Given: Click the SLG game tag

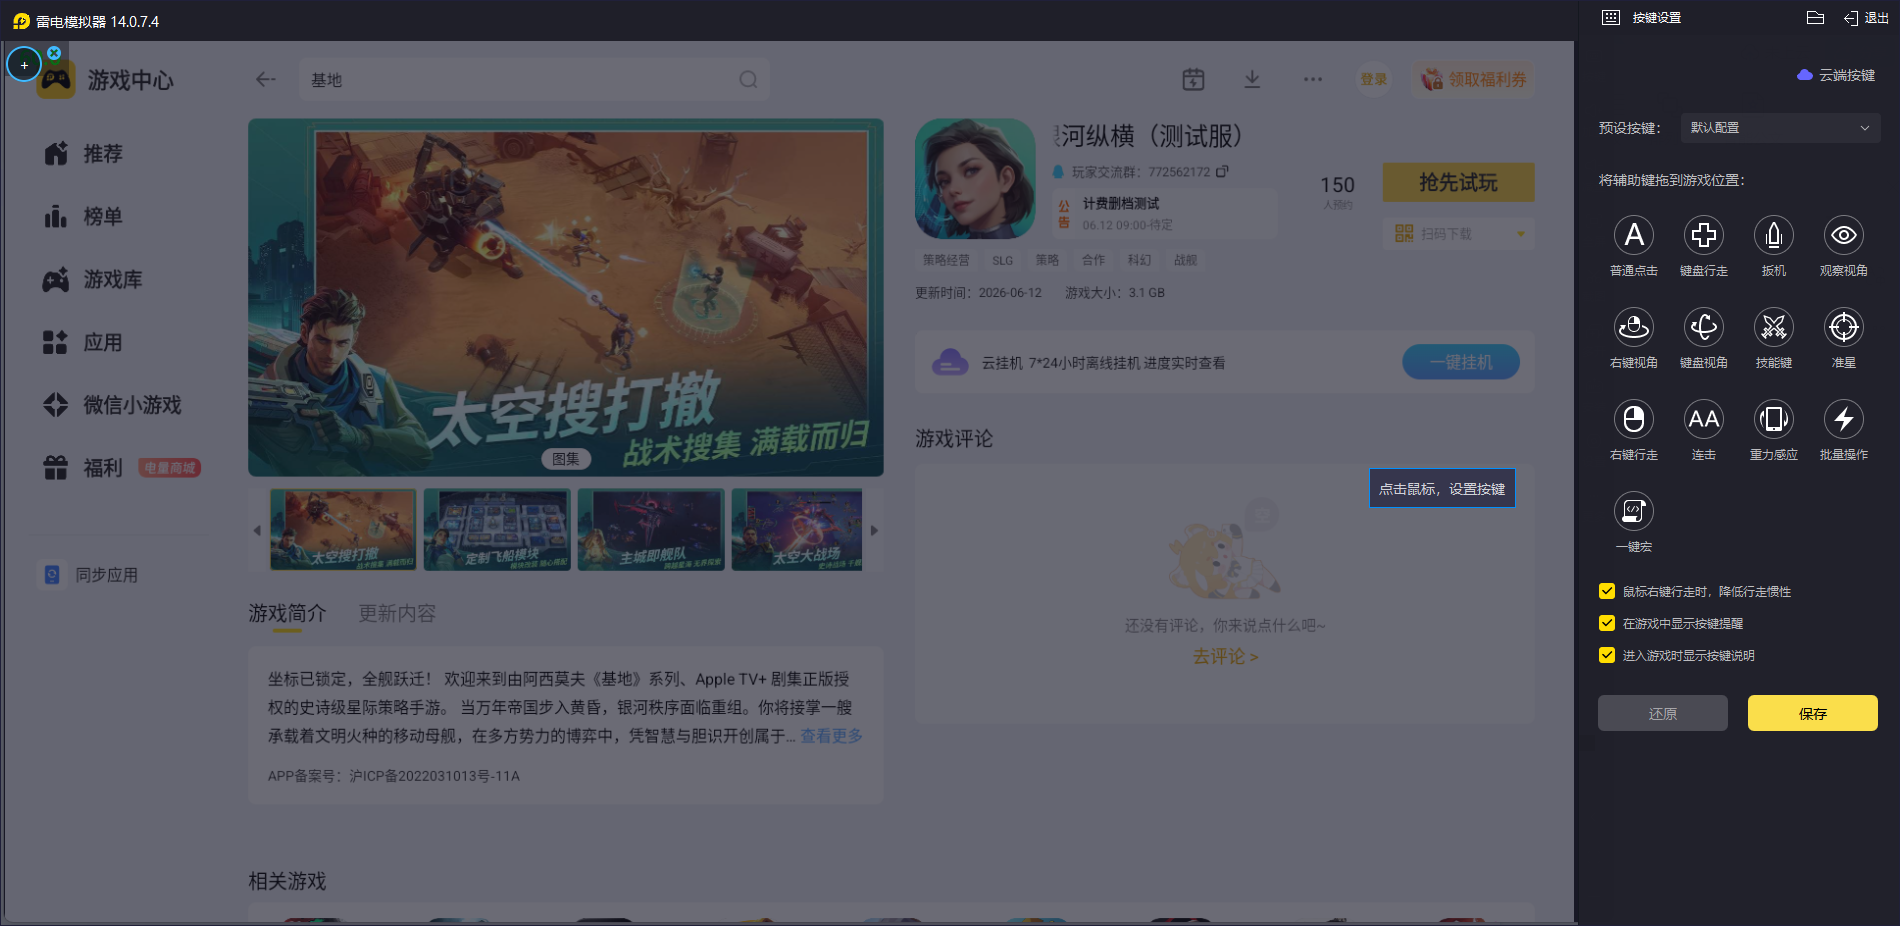Looking at the screenshot, I should point(1003,260).
